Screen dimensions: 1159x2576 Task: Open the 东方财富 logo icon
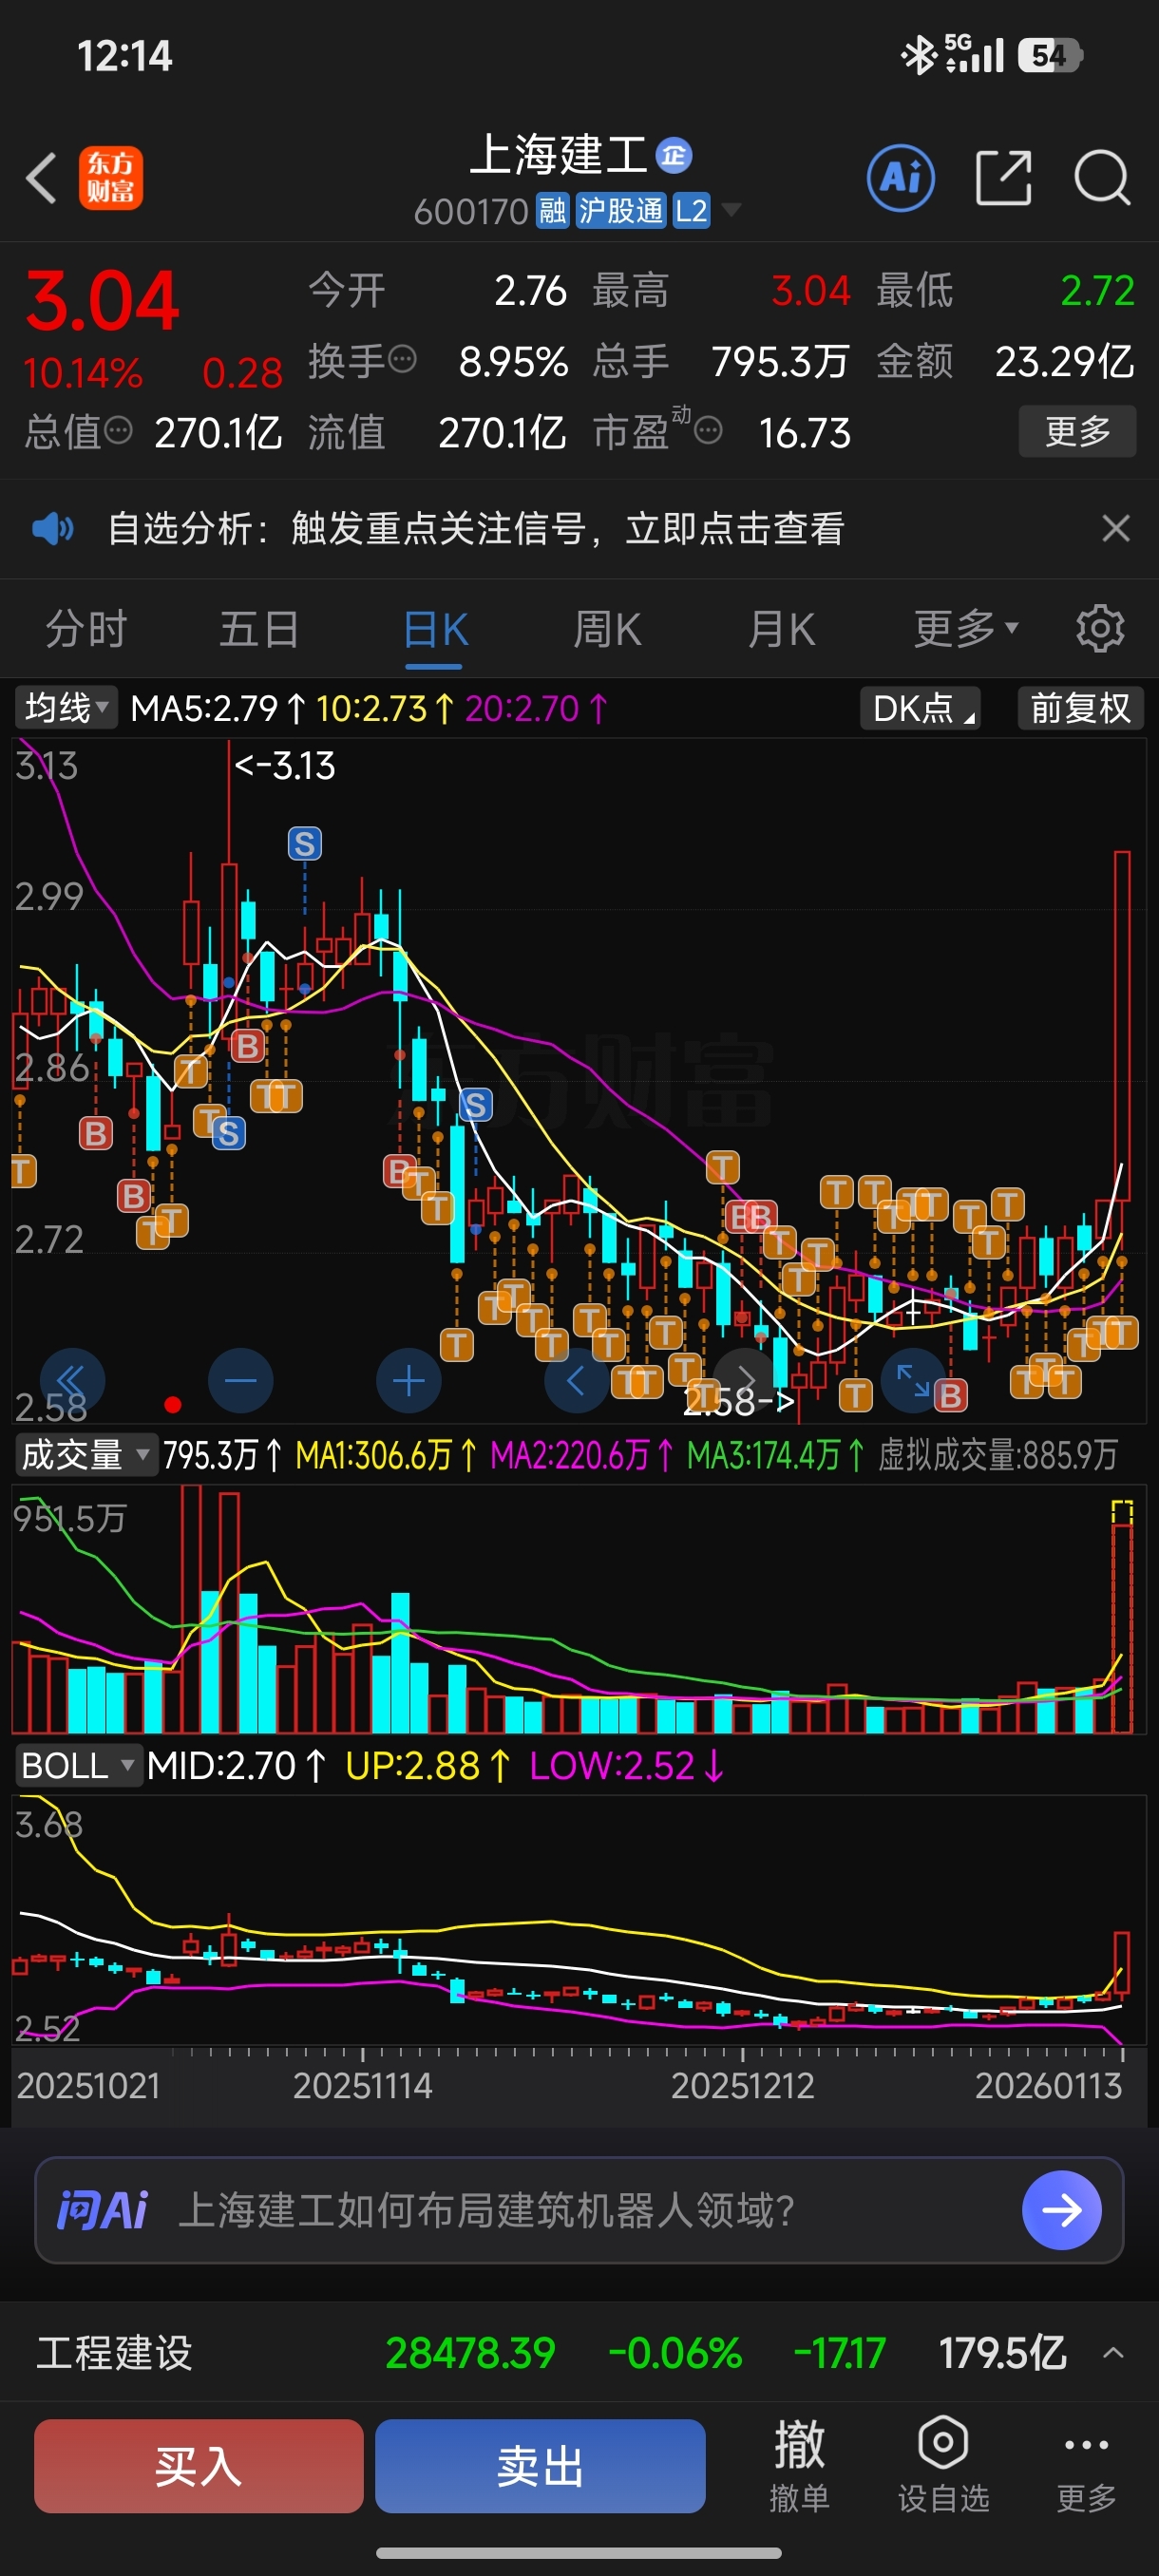[x=111, y=179]
